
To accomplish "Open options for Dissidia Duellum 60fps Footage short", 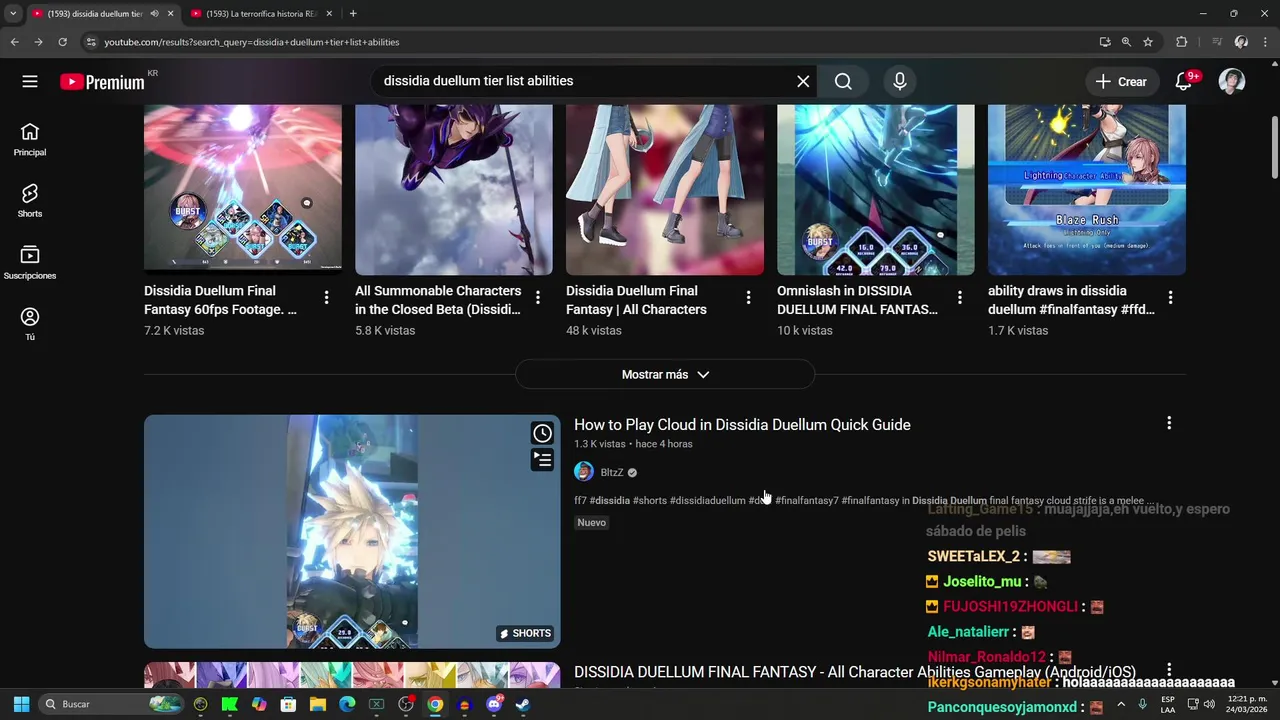I will tap(327, 298).
